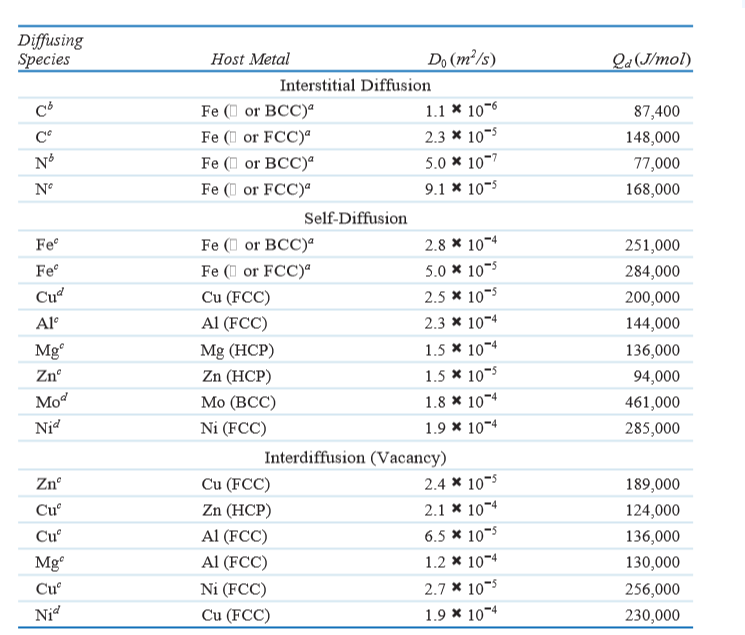This screenshot has width=745, height=635.
Task: Select the 148,000 activation energy value
Action: pyautogui.click(x=652, y=137)
